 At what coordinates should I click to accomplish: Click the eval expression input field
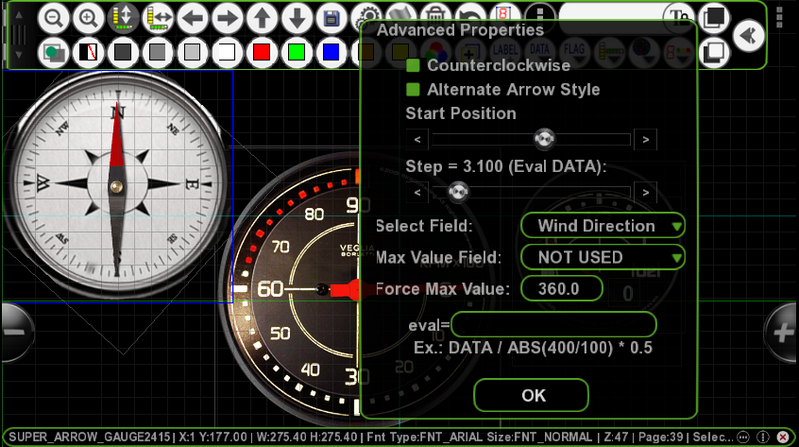[554, 325]
